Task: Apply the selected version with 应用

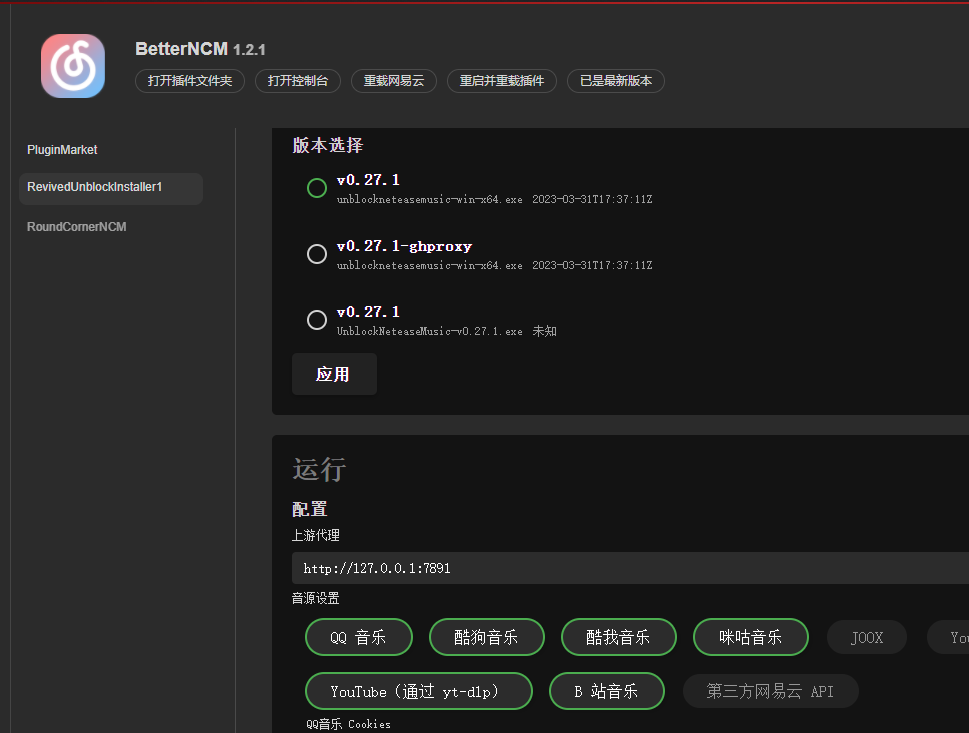Action: (334, 374)
